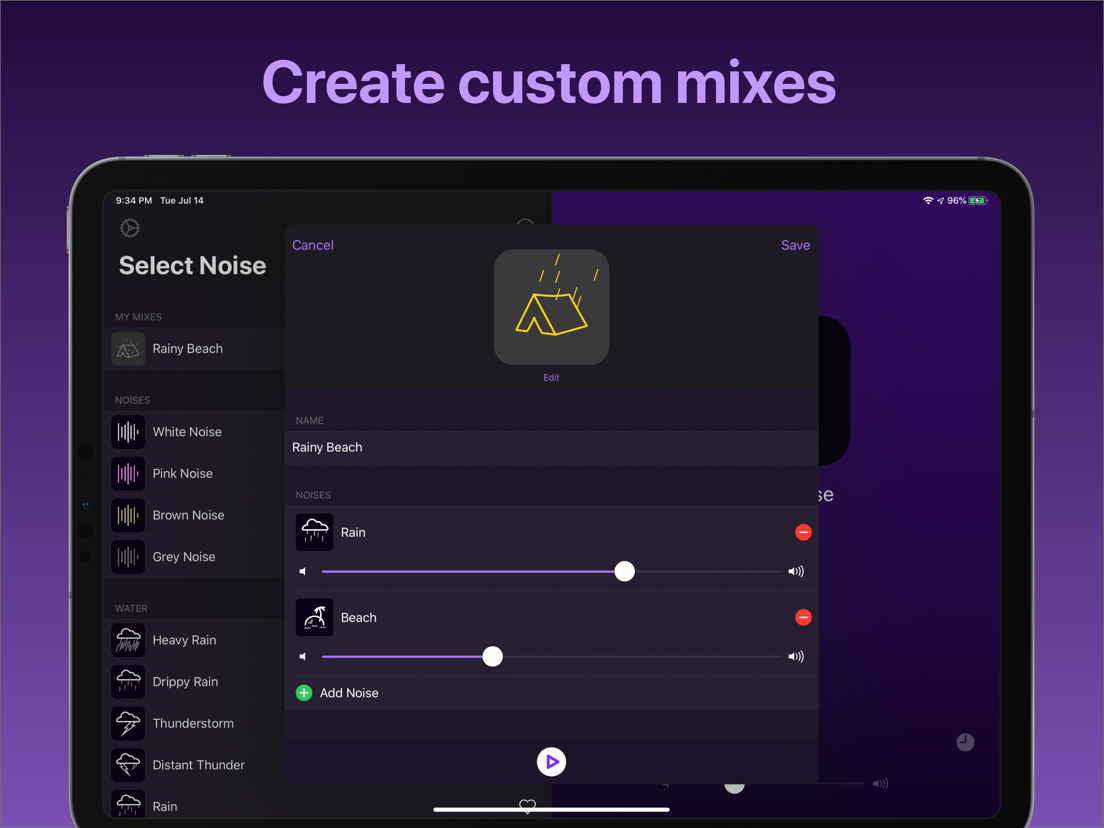Click the battery indicator in status bar
The image size is (1104, 828).
978,201
